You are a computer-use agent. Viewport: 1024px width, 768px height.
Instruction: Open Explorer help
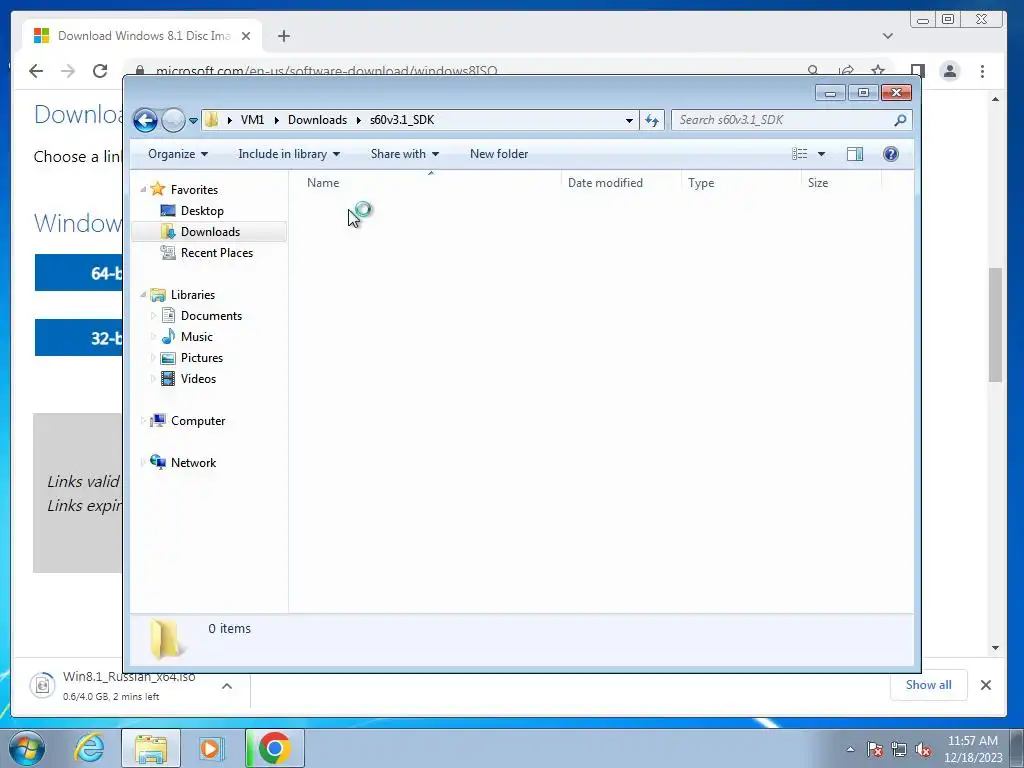[891, 154]
